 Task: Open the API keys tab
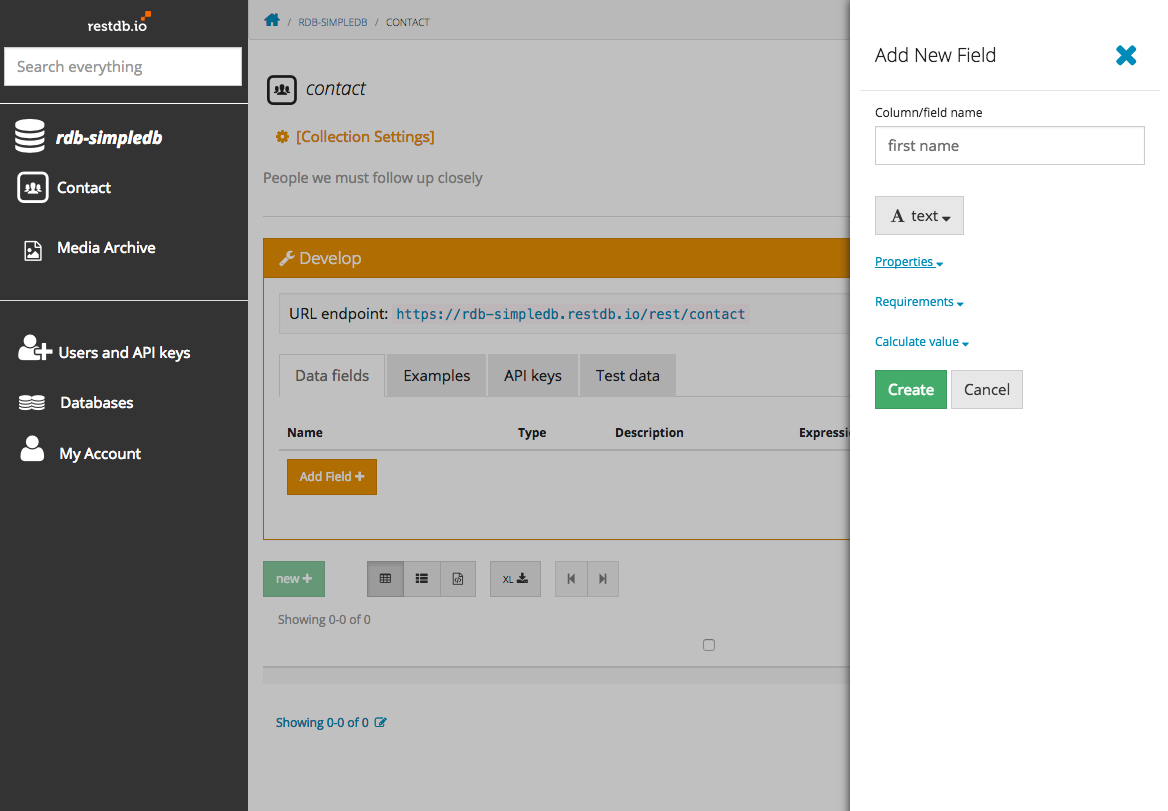(x=533, y=375)
